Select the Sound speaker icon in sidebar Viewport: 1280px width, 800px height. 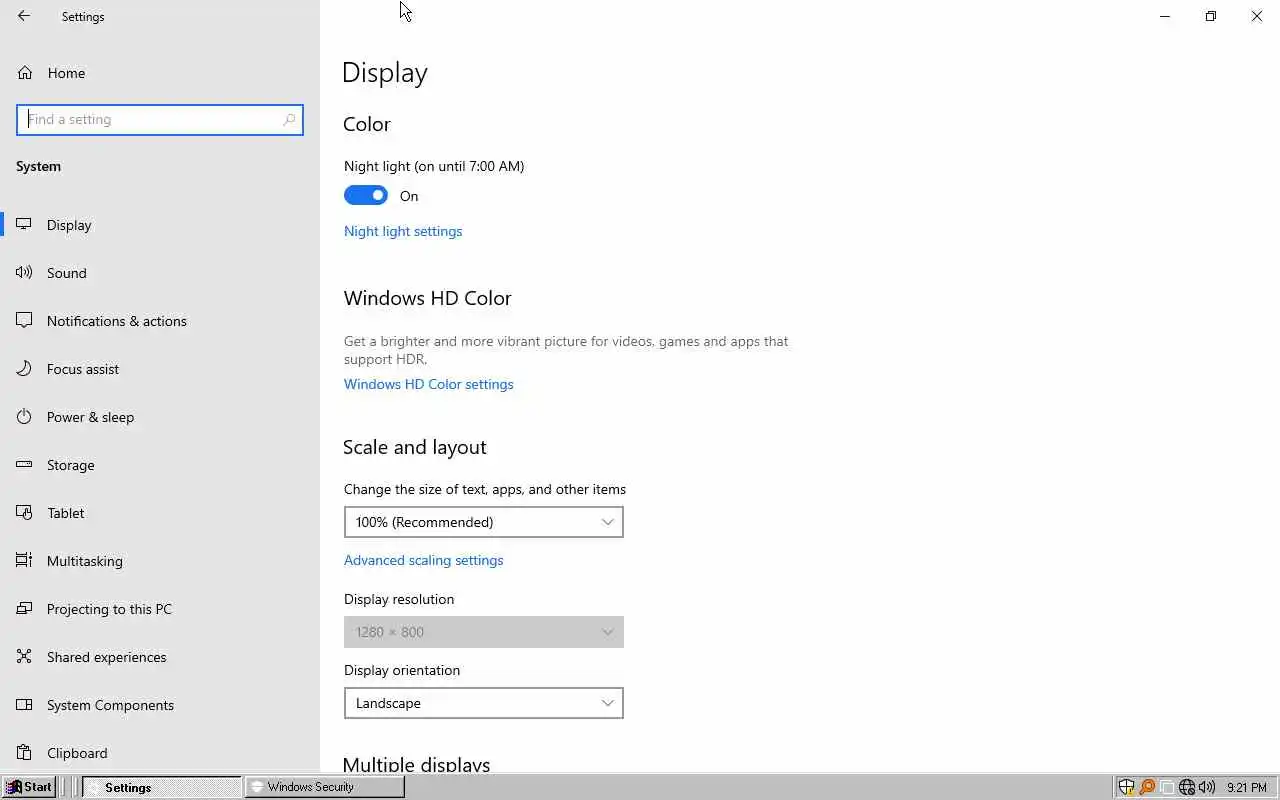(24, 273)
